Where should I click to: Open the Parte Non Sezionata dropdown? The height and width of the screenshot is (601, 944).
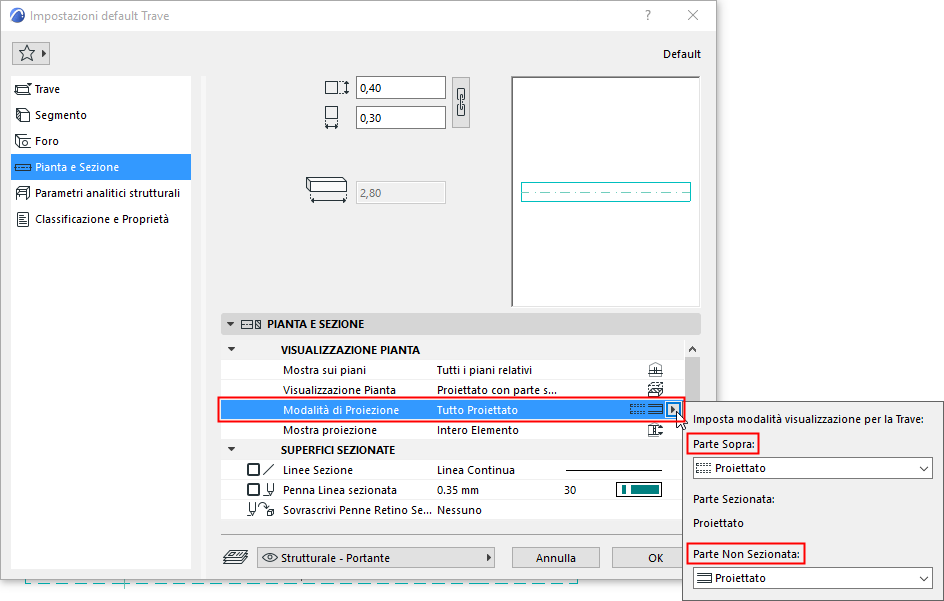pyautogui.click(x=813, y=578)
